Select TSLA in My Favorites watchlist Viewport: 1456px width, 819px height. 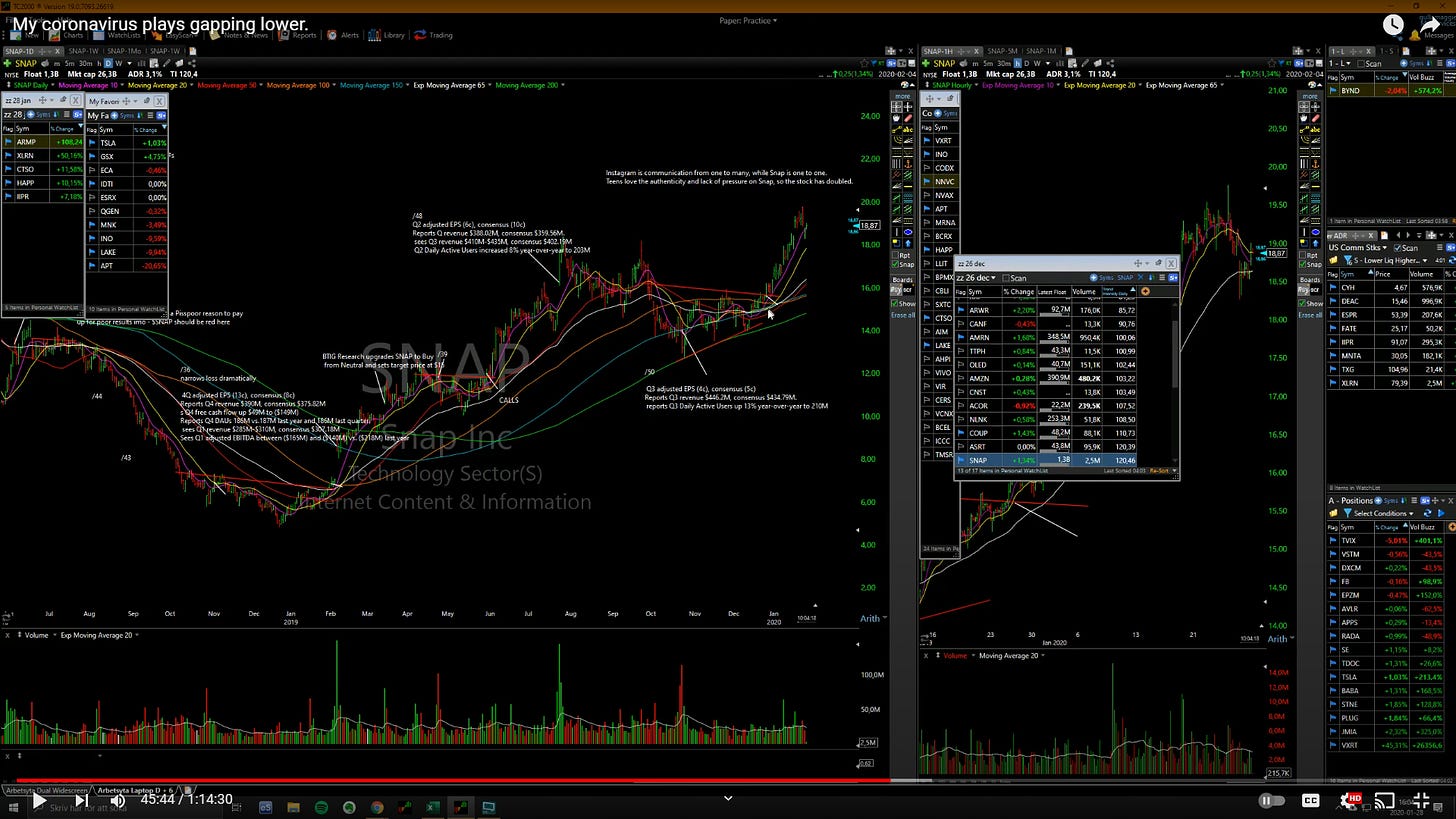[127, 143]
